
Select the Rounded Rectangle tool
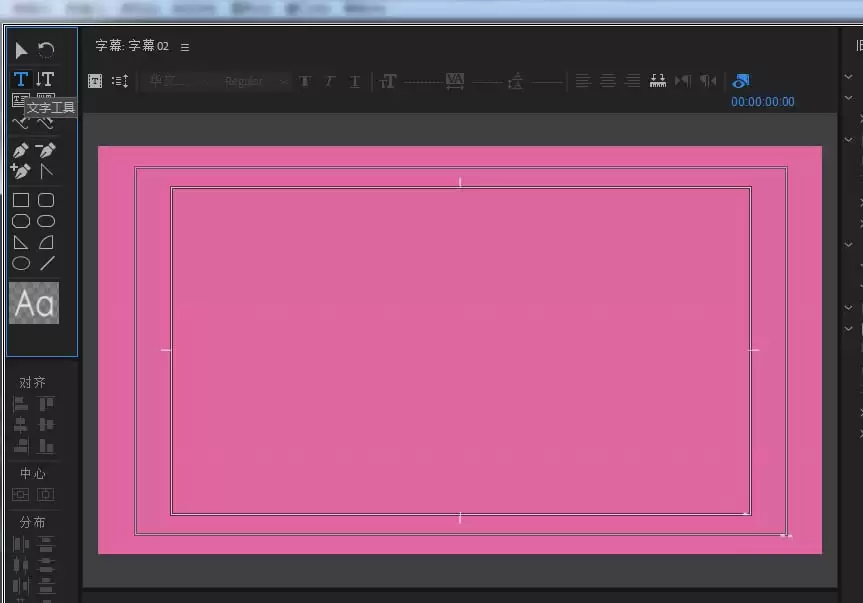(46, 200)
